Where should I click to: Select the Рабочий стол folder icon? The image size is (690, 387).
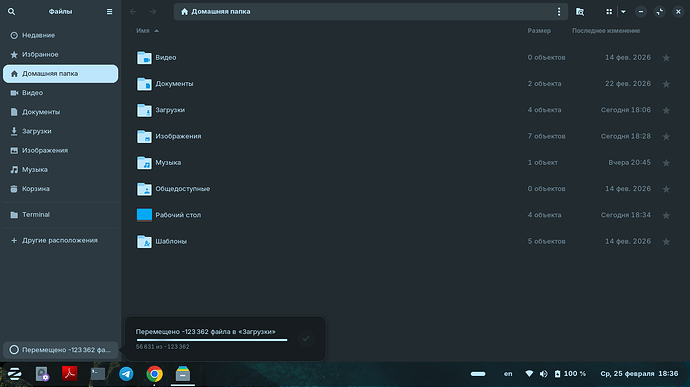click(144, 215)
